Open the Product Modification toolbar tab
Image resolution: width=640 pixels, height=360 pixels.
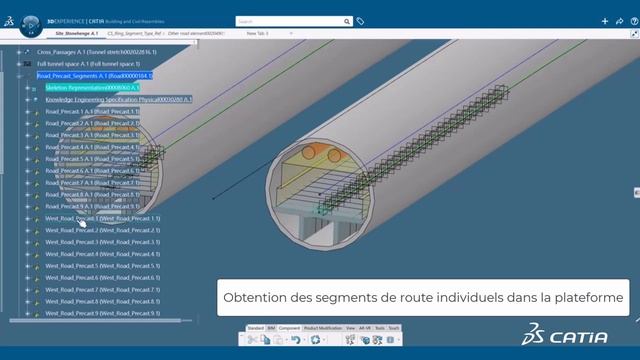tap(323, 328)
